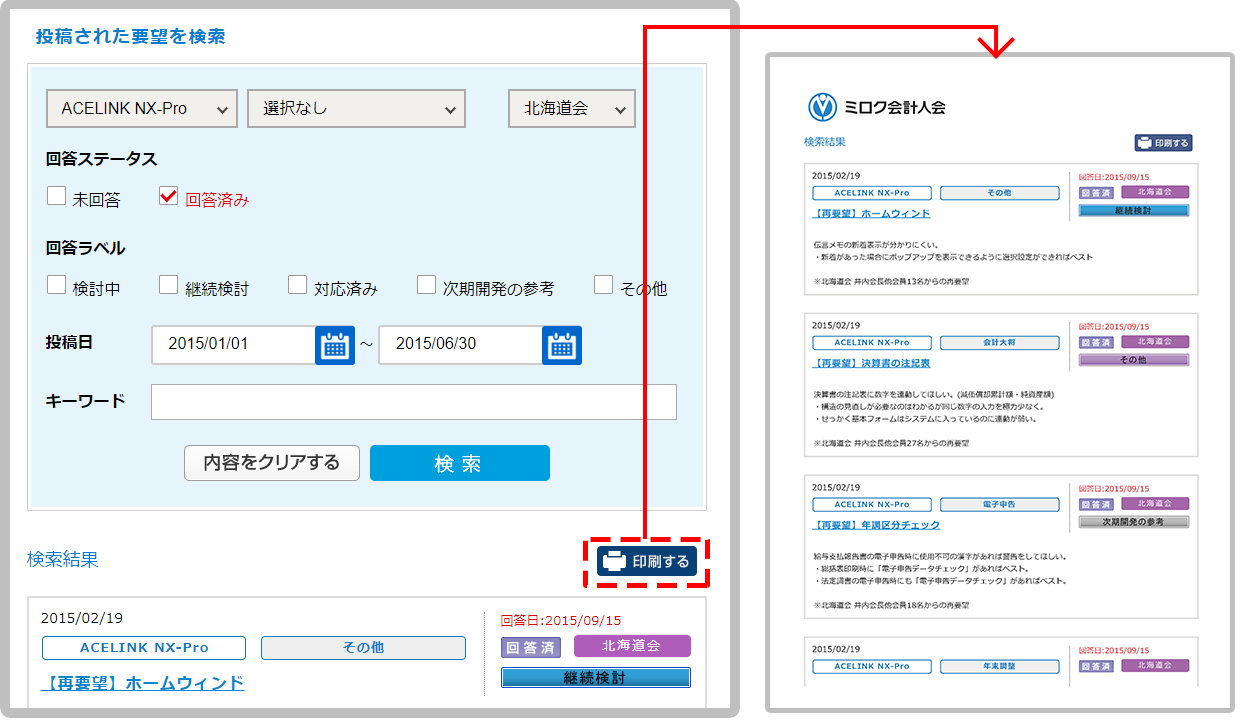Viewport: 1250px width, 720px height.
Task: Click 回答日:2015/09/15 text in left result card
Action: 560,620
